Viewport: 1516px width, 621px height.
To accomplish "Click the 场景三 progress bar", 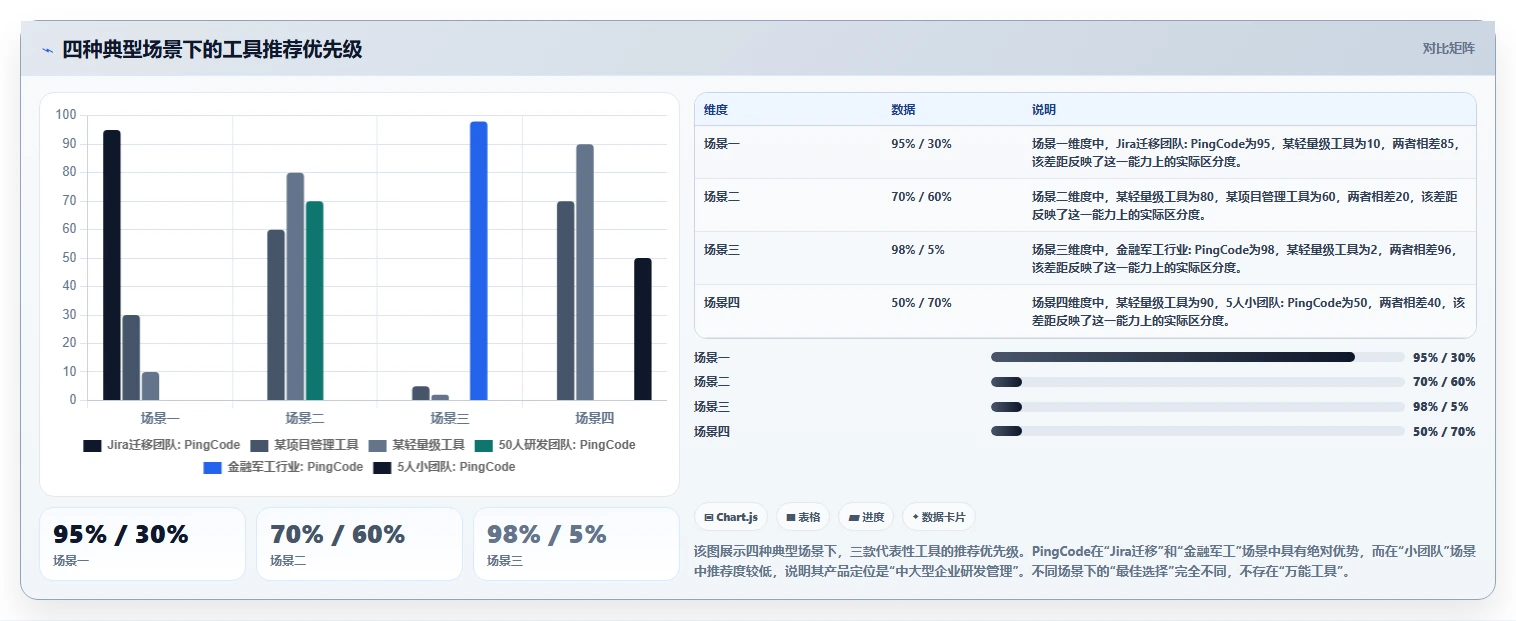I will [1198, 407].
